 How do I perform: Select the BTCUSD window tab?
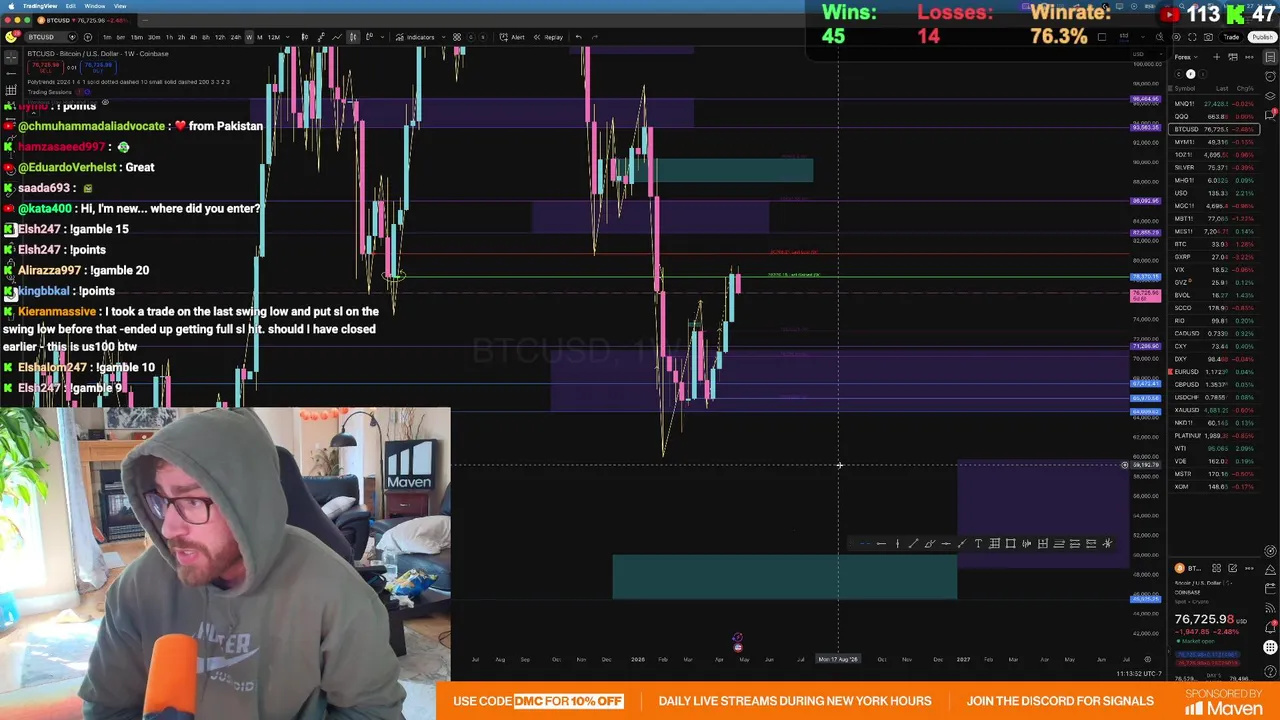(x=83, y=20)
